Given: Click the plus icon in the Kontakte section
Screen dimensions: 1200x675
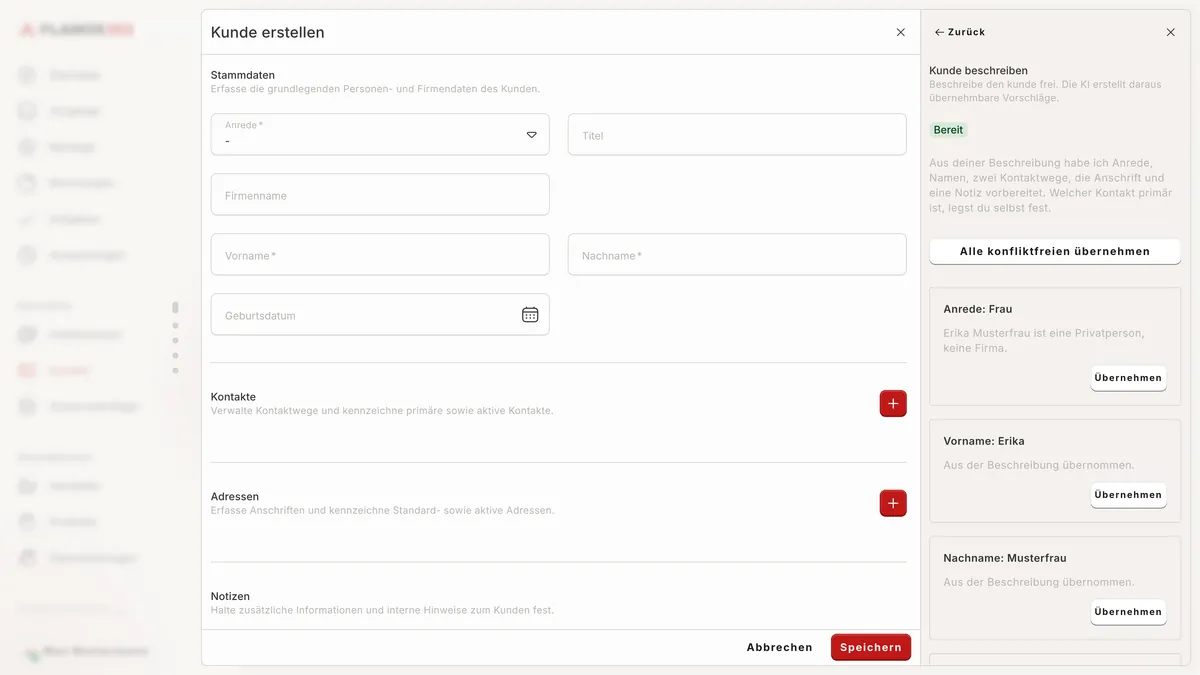Looking at the screenshot, I should [893, 404].
